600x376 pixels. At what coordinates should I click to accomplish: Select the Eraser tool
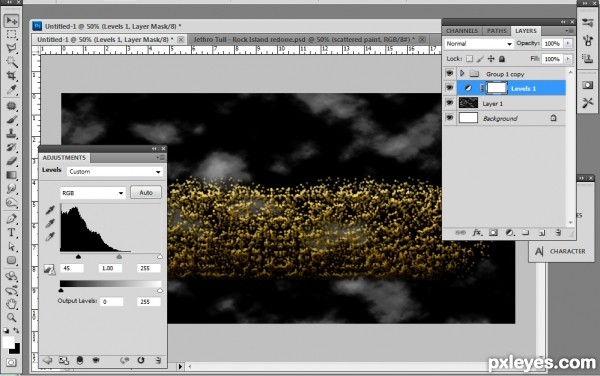(x=11, y=161)
